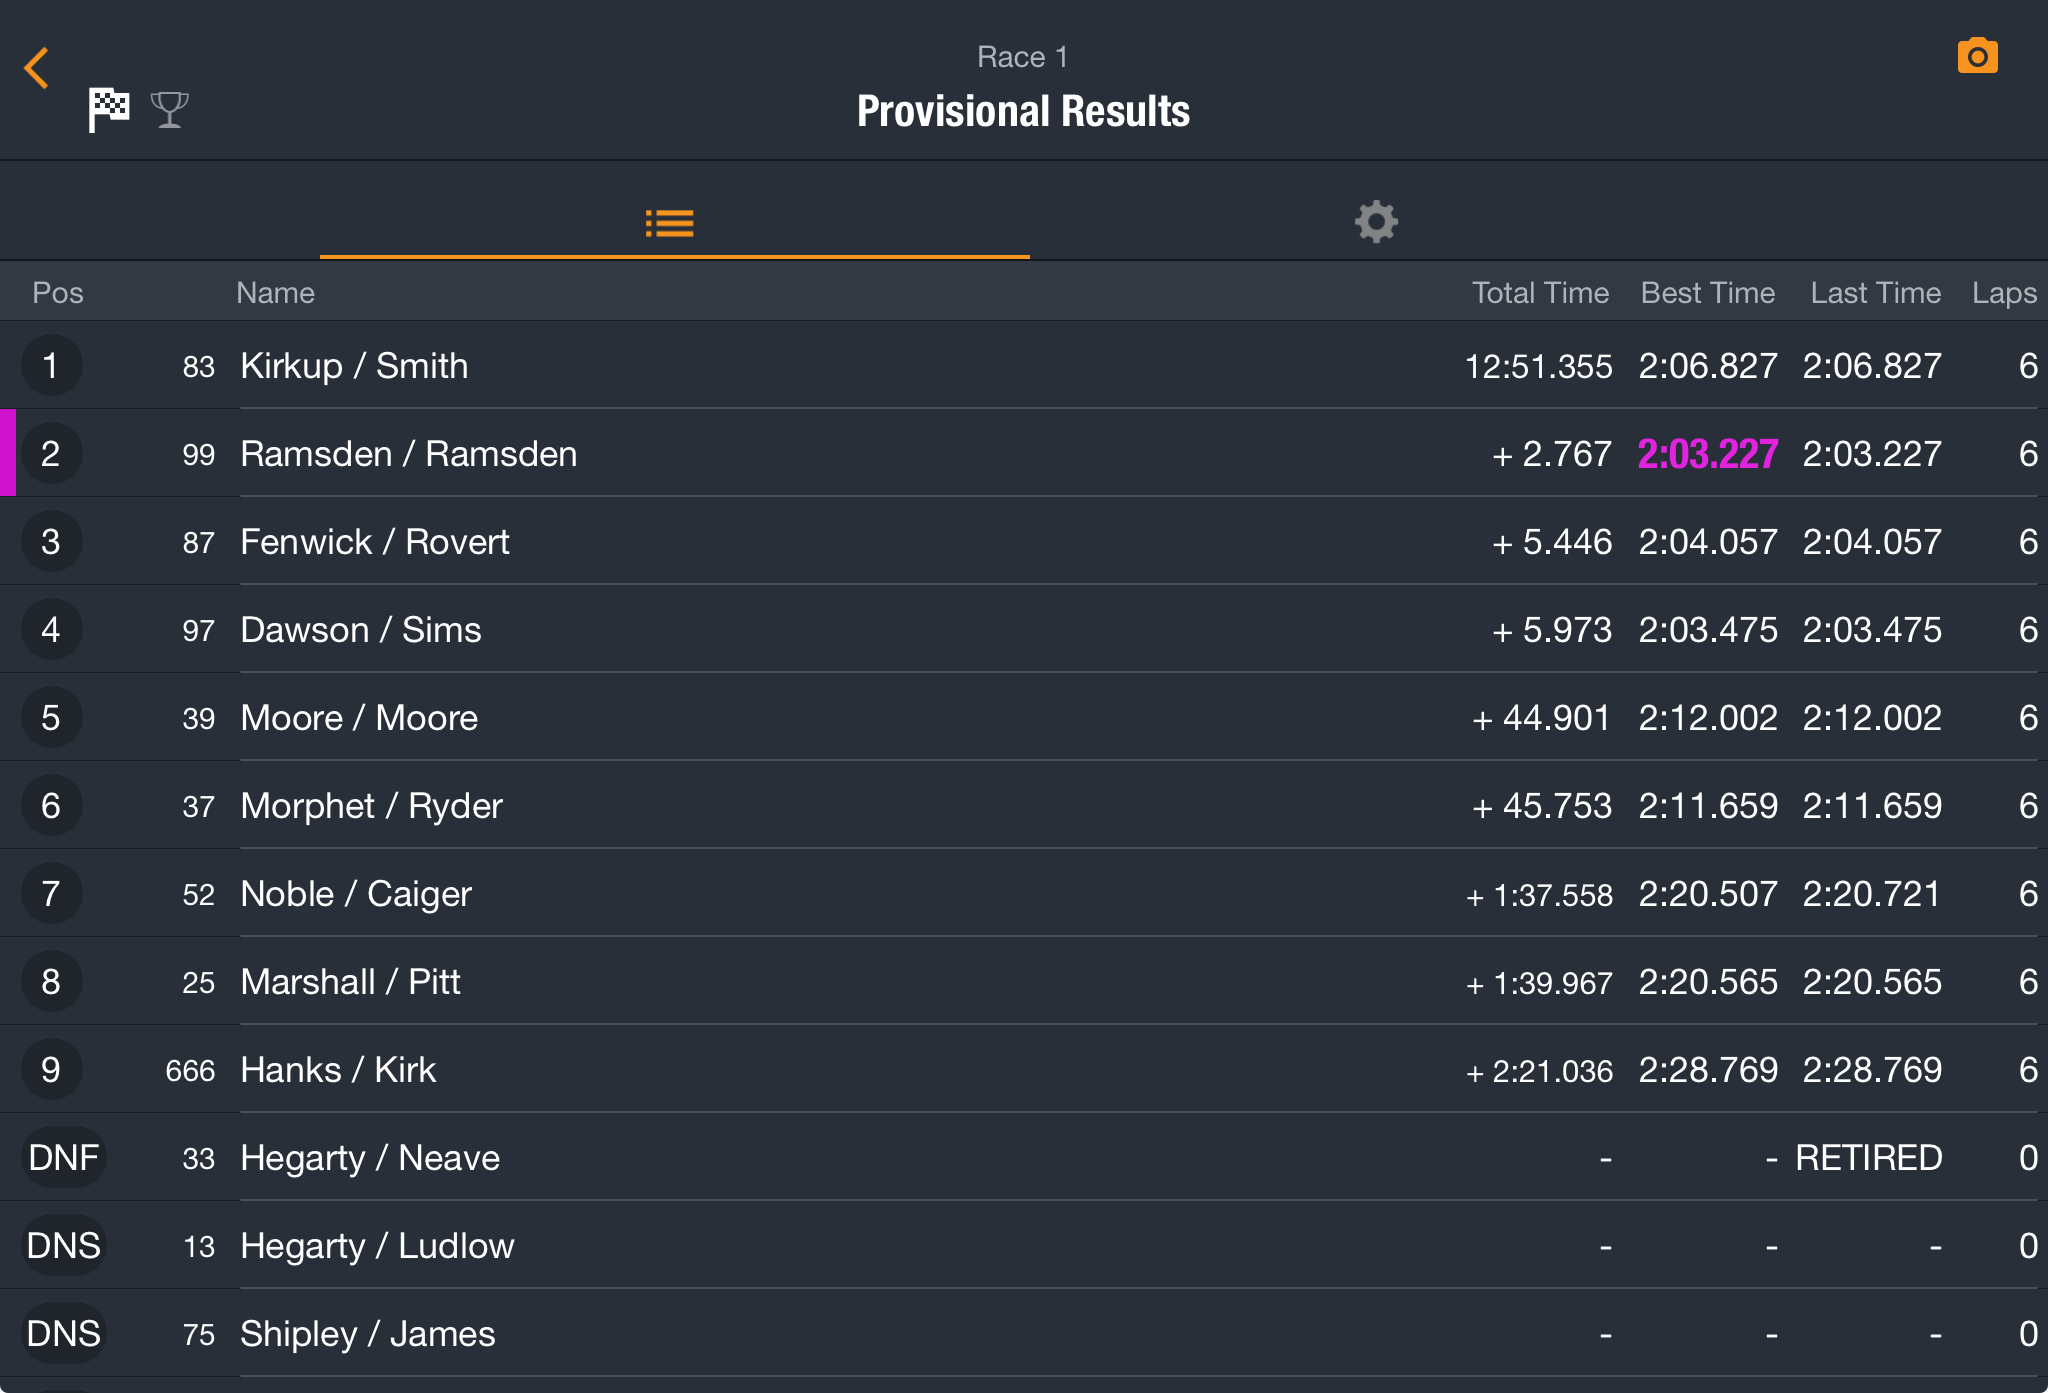Tap the Laps column header
2048x1393 pixels.
coord(2003,293)
